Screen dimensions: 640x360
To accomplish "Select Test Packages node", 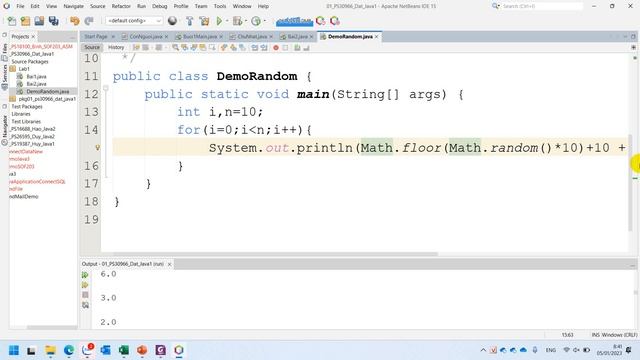I will pyautogui.click(x=27, y=107).
